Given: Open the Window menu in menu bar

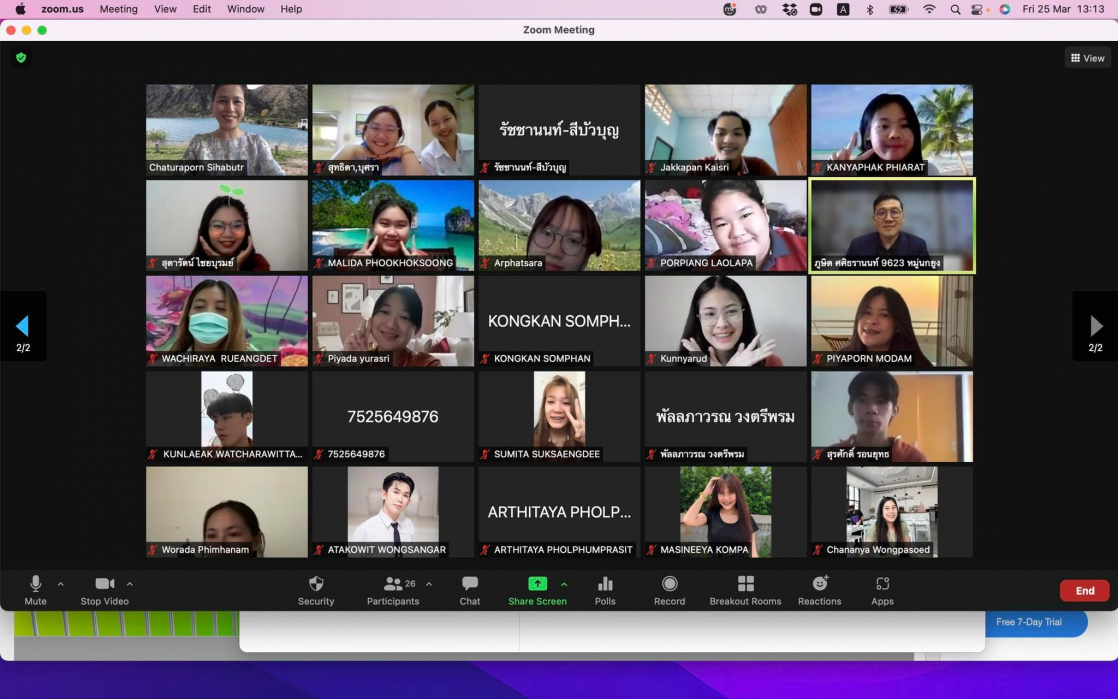Looking at the screenshot, I should tap(245, 9).
